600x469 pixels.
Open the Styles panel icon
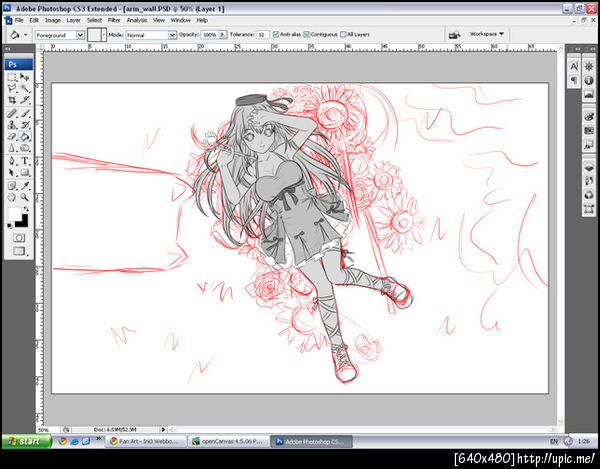589,145
